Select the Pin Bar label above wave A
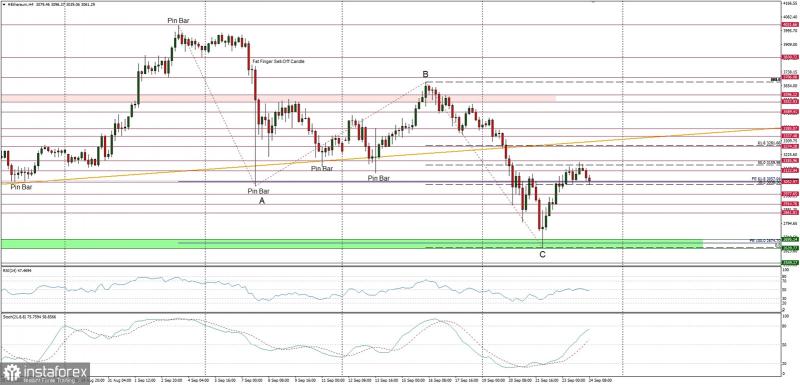Screen dimensions: 800x385 pos(258,191)
